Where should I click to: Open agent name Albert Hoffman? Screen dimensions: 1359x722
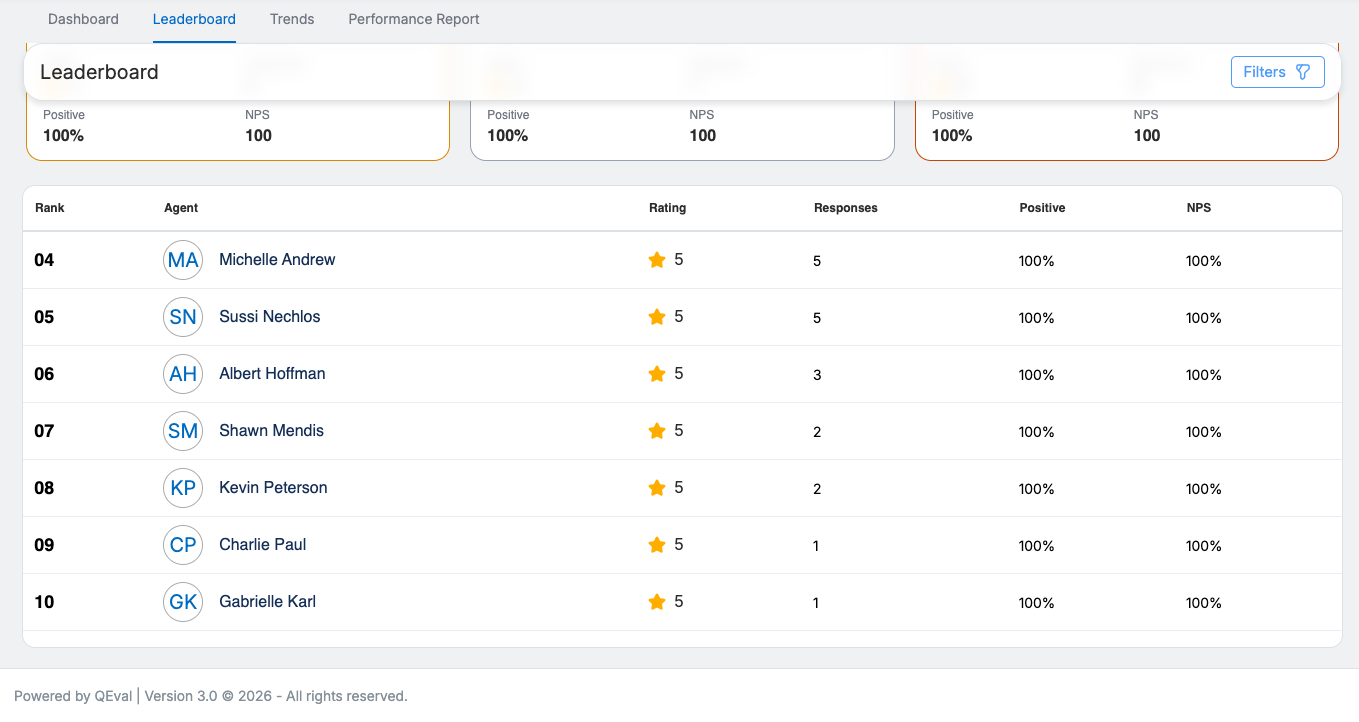tap(272, 374)
